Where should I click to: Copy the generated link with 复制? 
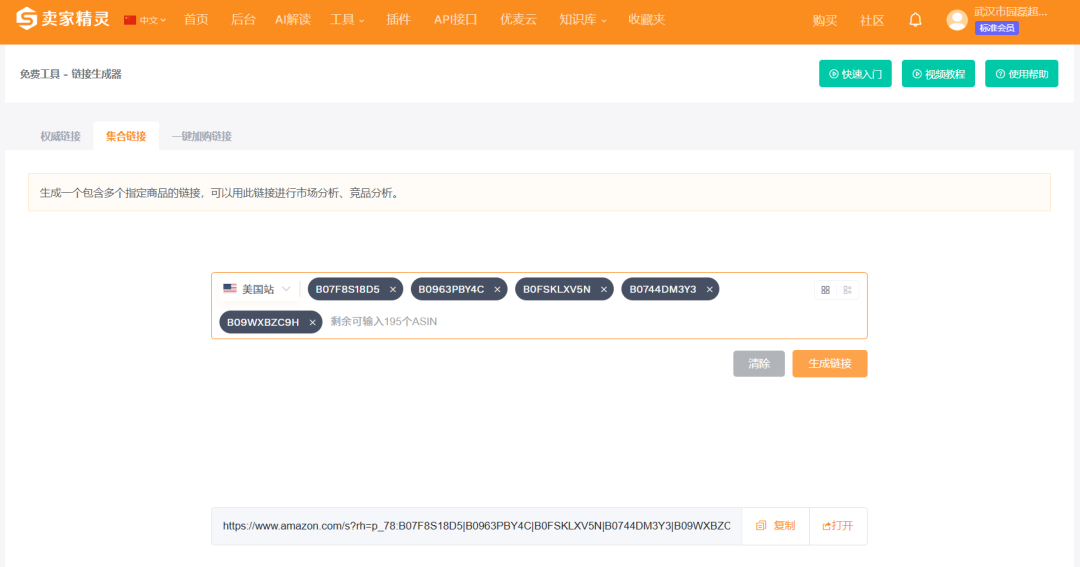[x=776, y=526]
